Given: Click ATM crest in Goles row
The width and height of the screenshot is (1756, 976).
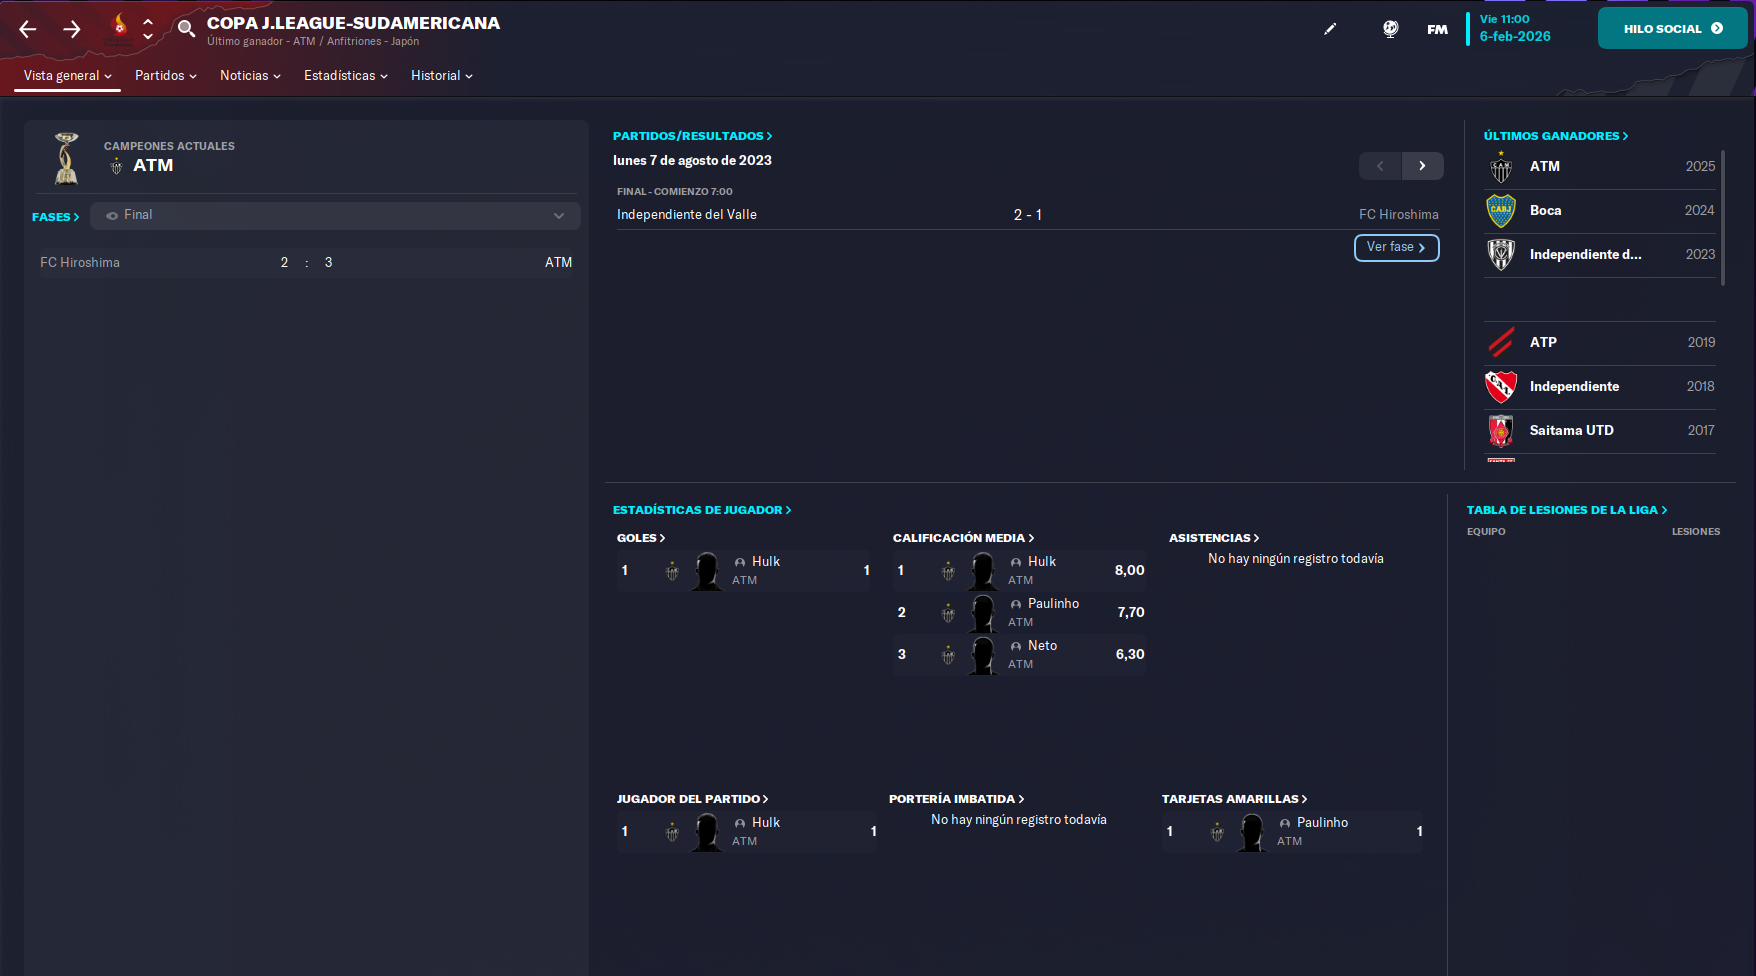Looking at the screenshot, I should 672,572.
